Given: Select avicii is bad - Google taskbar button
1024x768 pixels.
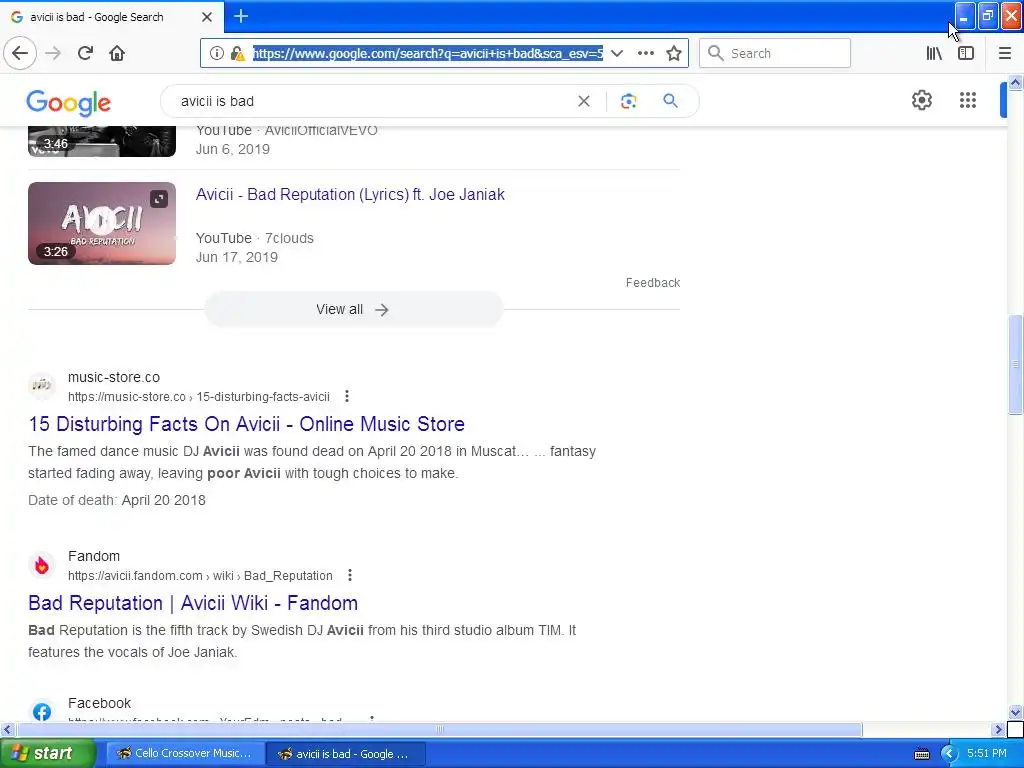Looking at the screenshot, I should click(346, 754).
